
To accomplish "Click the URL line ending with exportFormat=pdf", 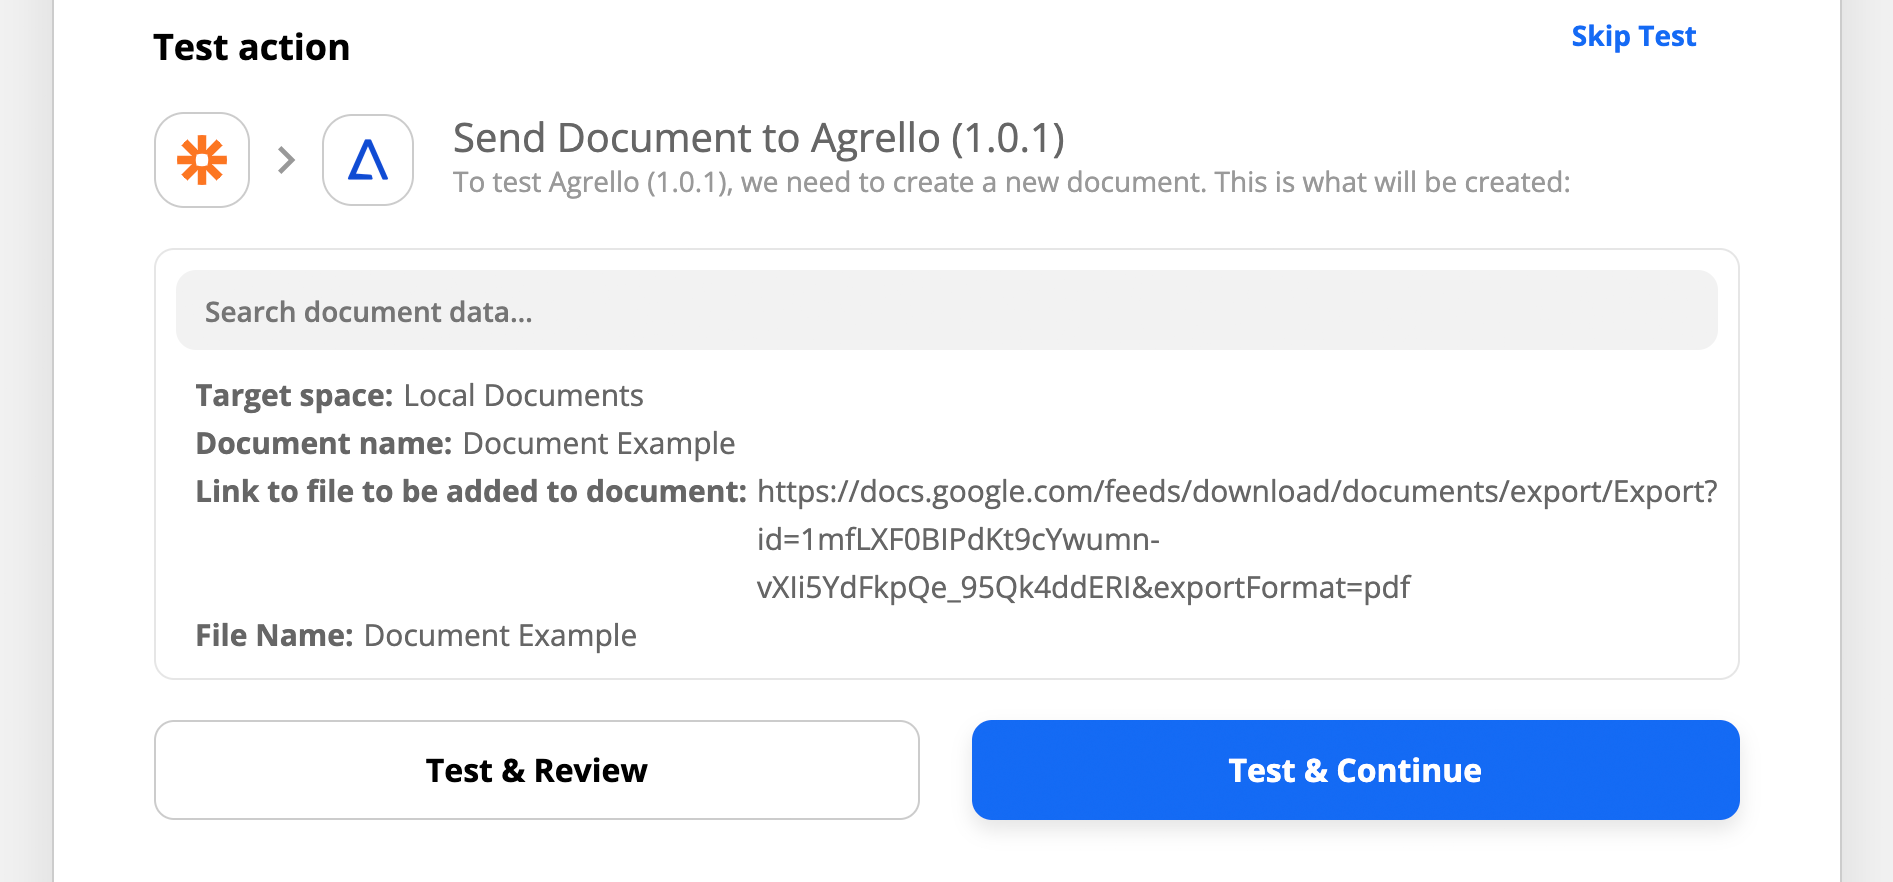I will [1083, 588].
